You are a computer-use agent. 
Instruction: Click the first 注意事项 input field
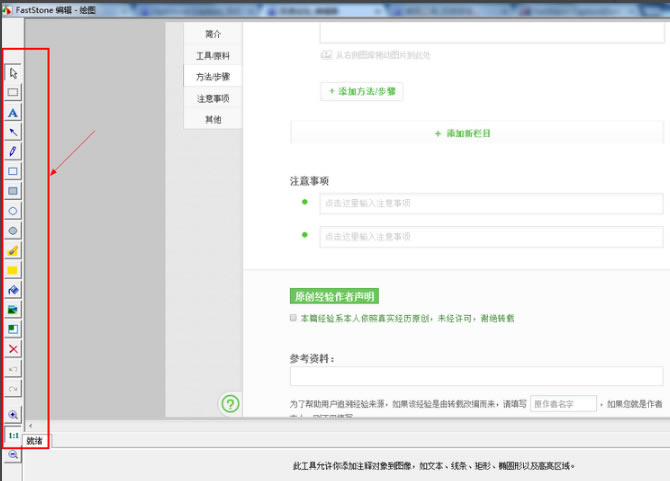(x=491, y=203)
